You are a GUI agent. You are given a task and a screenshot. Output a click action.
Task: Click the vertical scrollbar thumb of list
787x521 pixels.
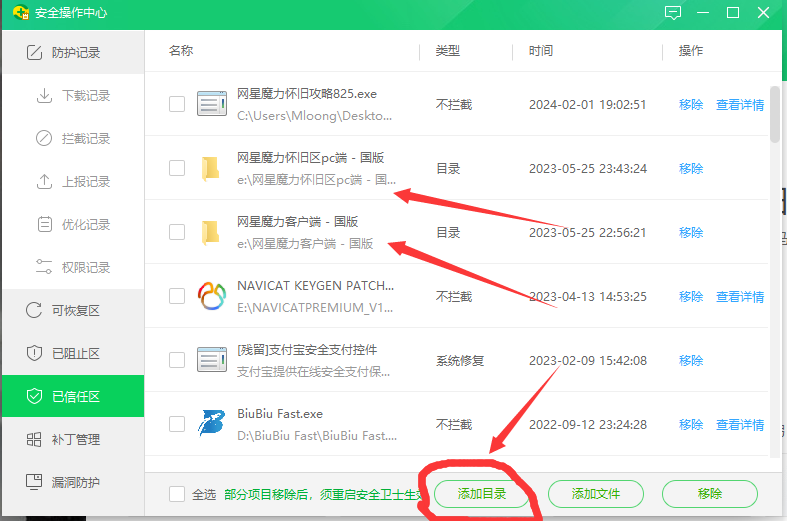click(x=774, y=113)
